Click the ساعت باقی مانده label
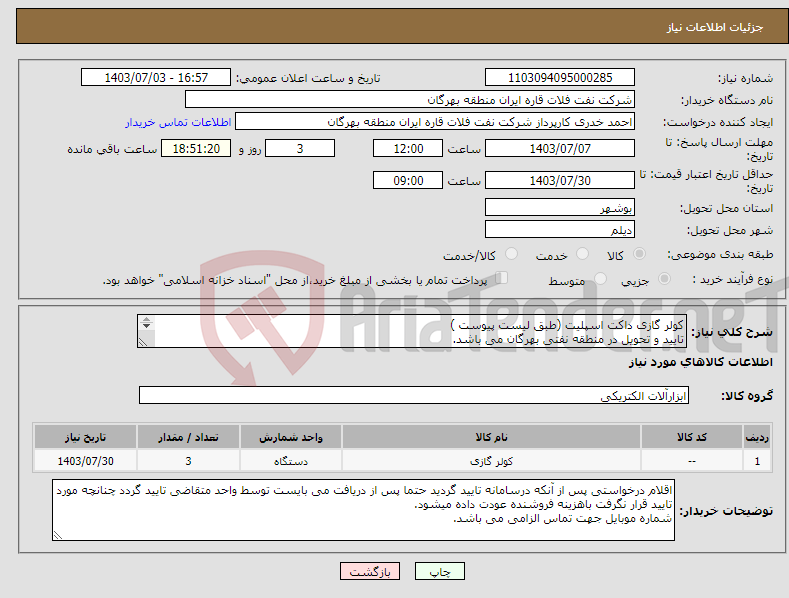Viewport: 789px width, 598px height. (112, 150)
